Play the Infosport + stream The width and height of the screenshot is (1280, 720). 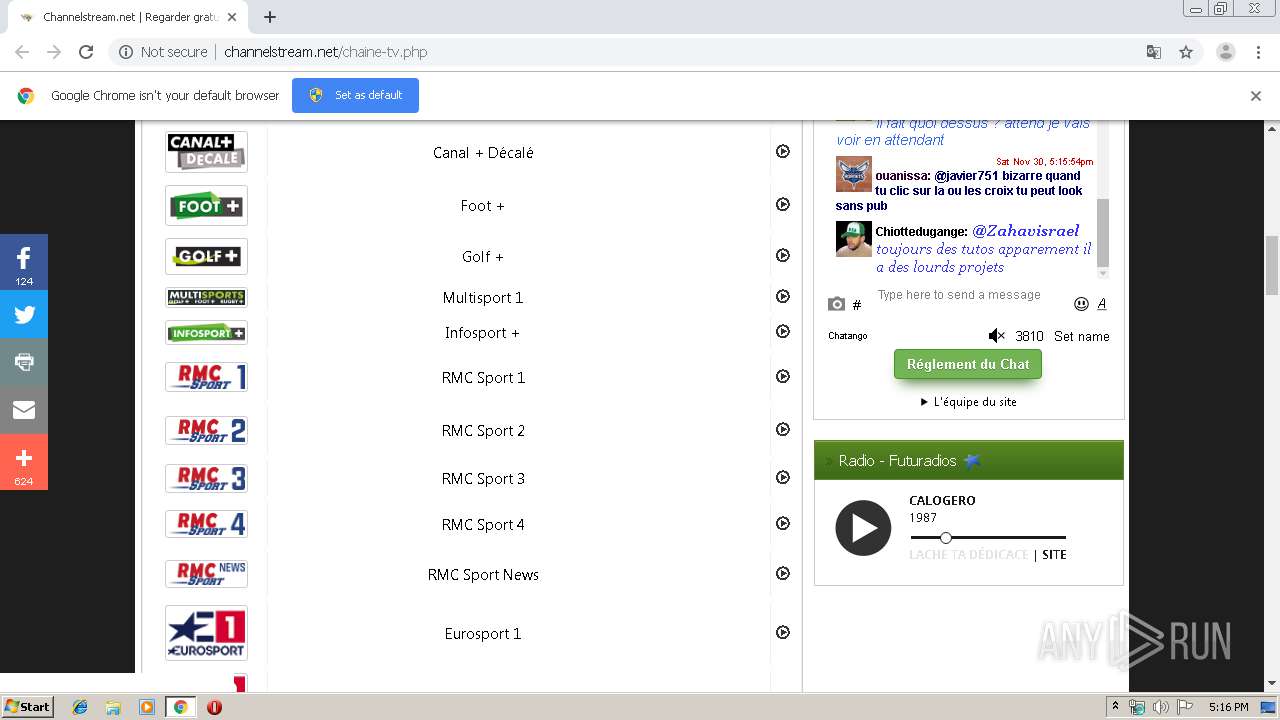(x=783, y=331)
